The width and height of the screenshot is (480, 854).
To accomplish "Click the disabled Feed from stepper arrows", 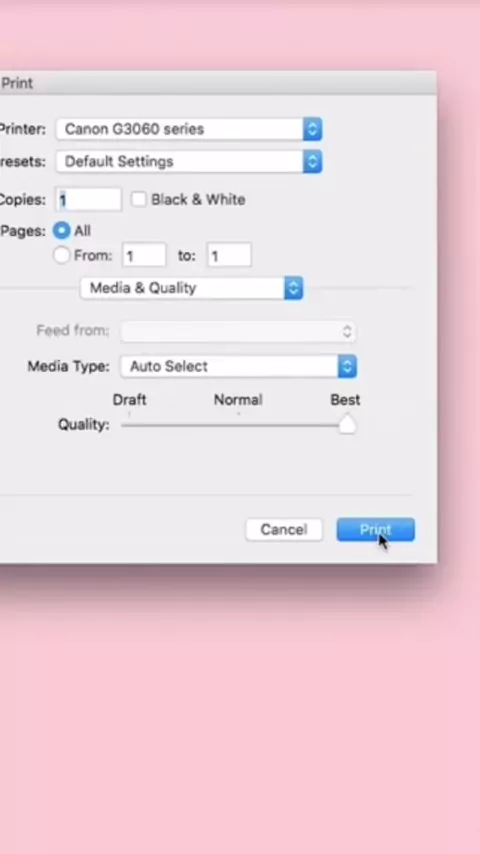I will [x=347, y=332].
